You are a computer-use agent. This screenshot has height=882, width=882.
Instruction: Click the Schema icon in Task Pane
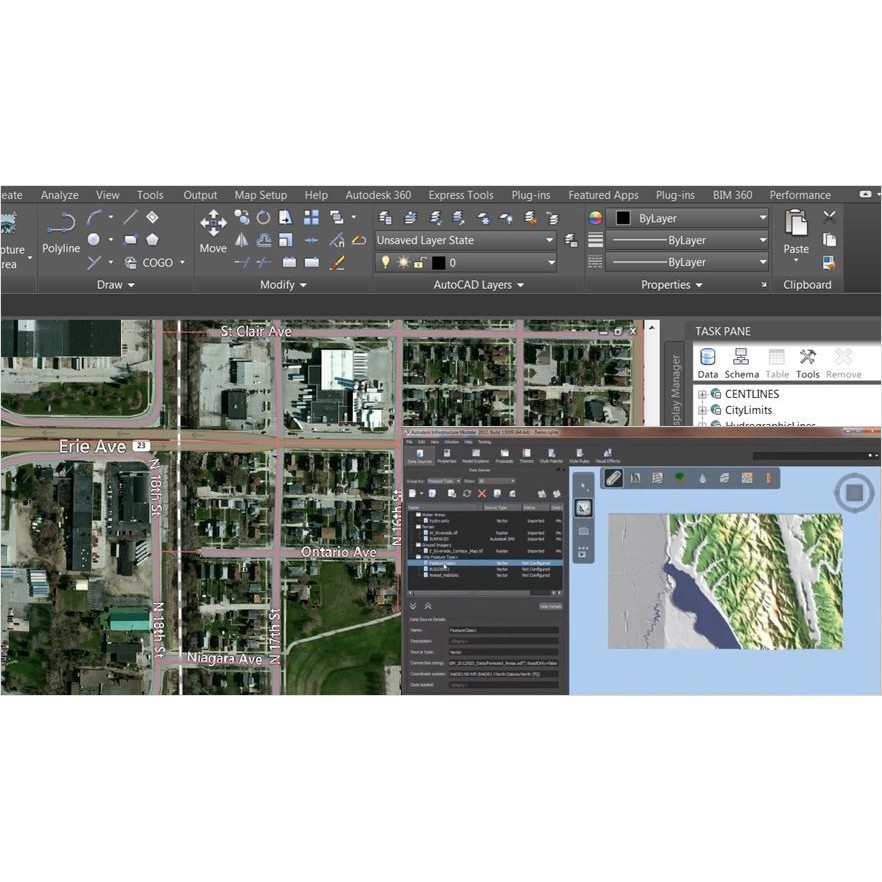tap(741, 363)
